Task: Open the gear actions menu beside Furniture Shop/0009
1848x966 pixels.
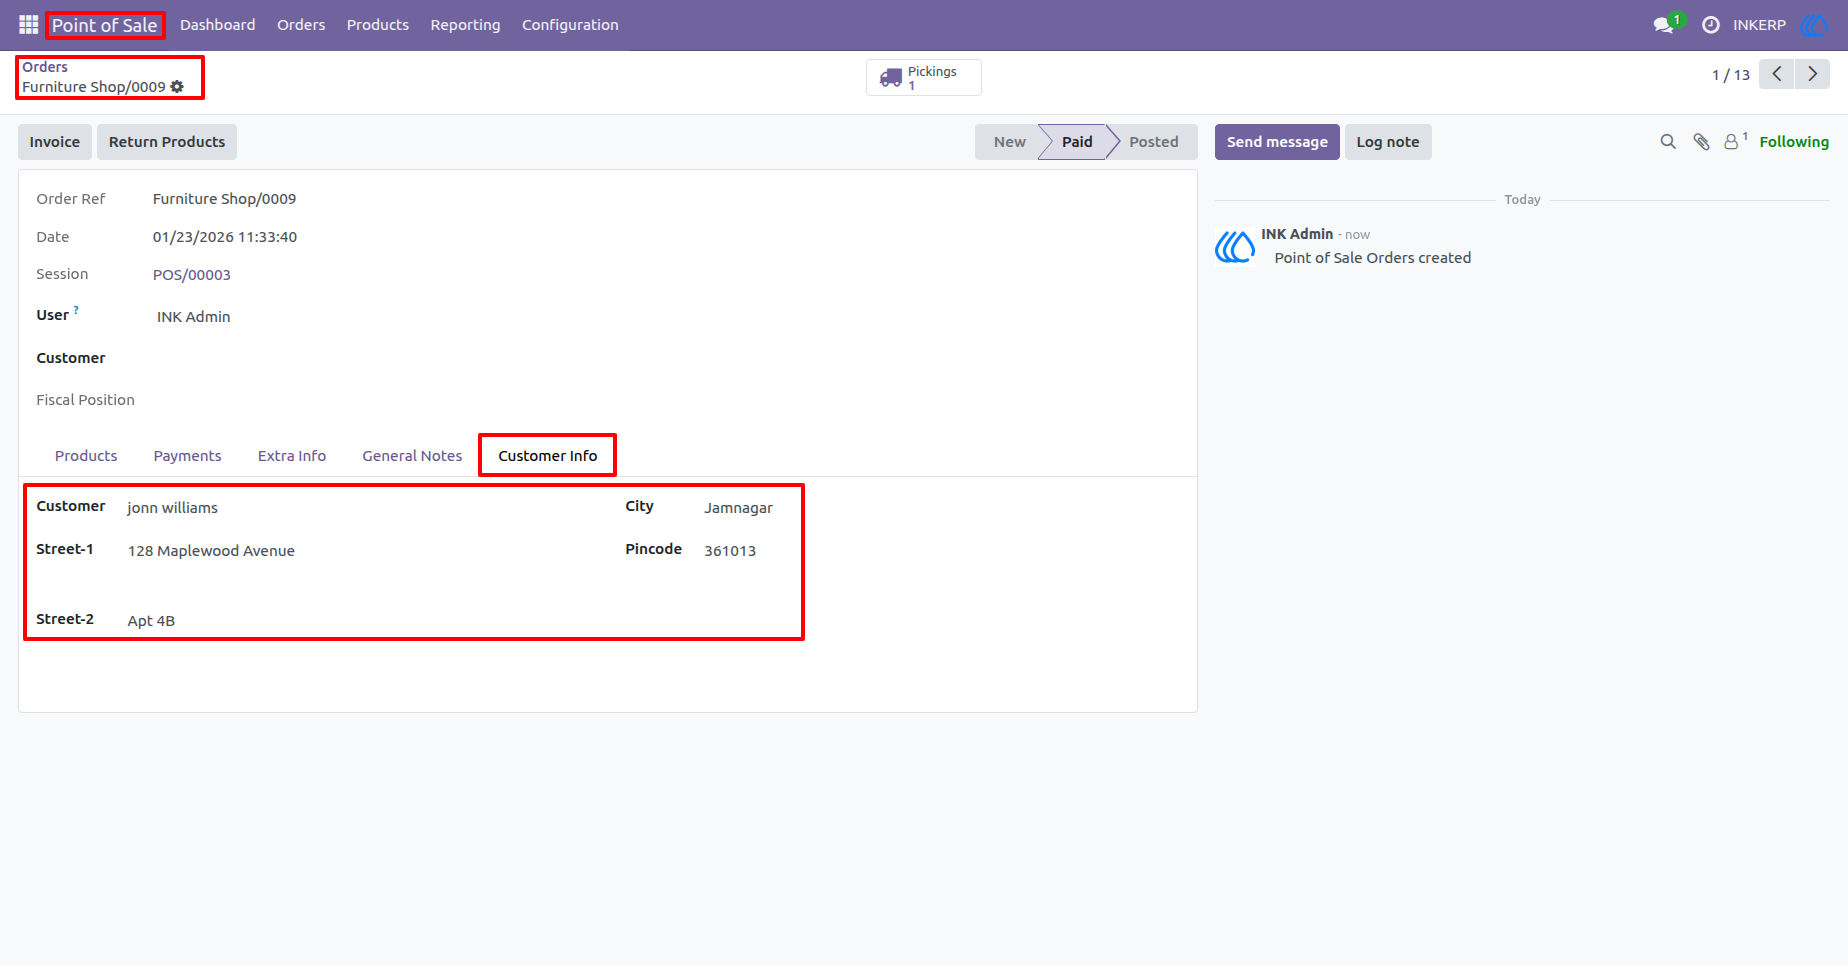Action: point(177,87)
